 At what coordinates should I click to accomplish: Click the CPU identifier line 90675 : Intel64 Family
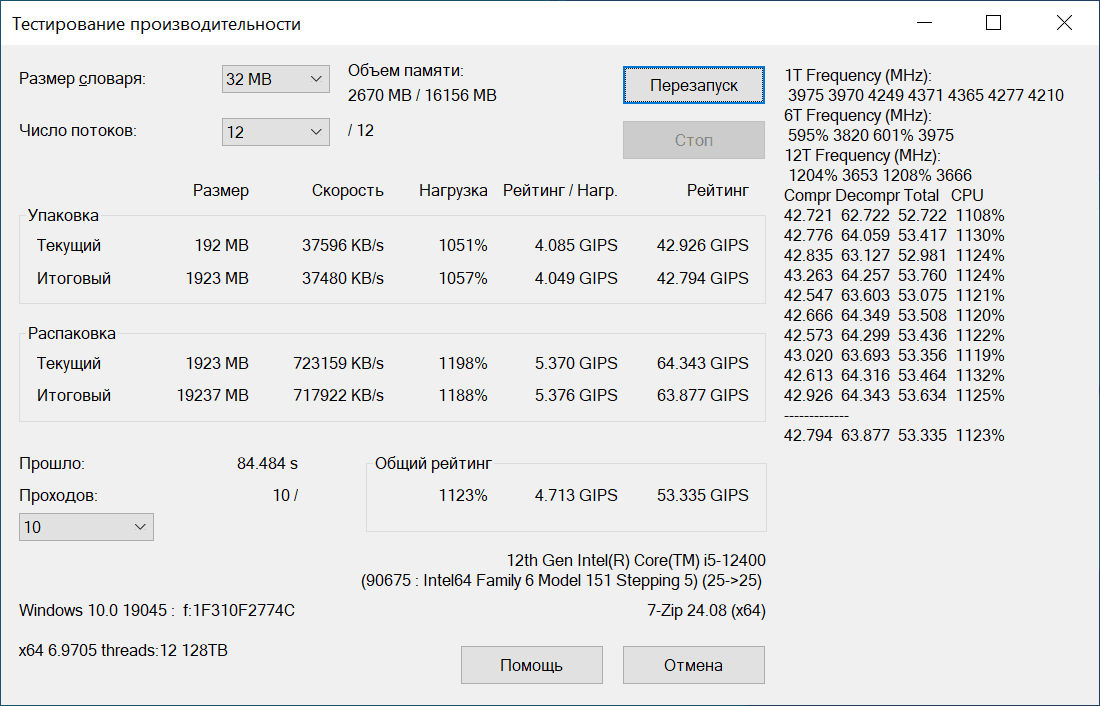coord(561,581)
